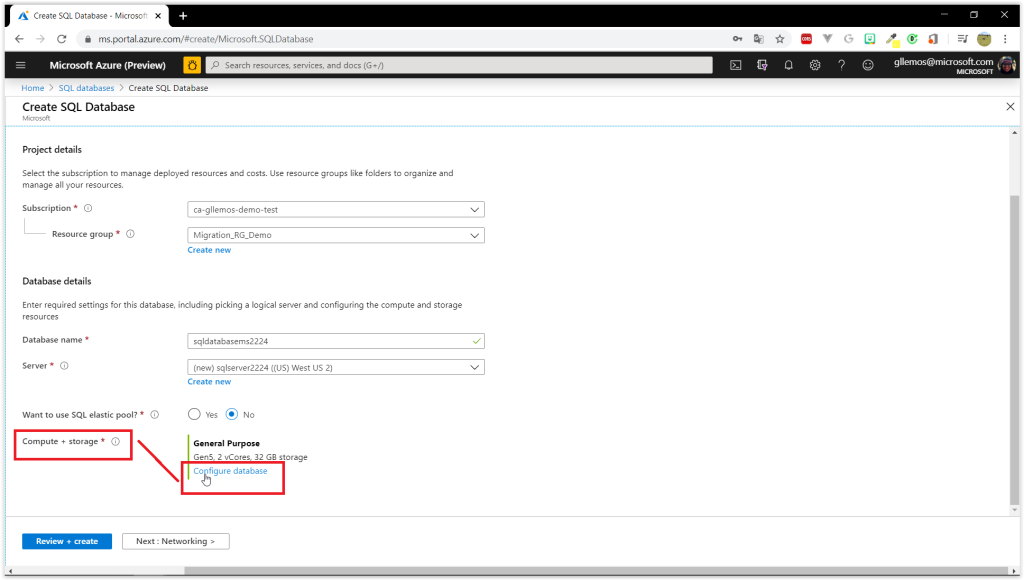The height and width of the screenshot is (580, 1024).
Task: Open the notifications bell
Action: 788,65
